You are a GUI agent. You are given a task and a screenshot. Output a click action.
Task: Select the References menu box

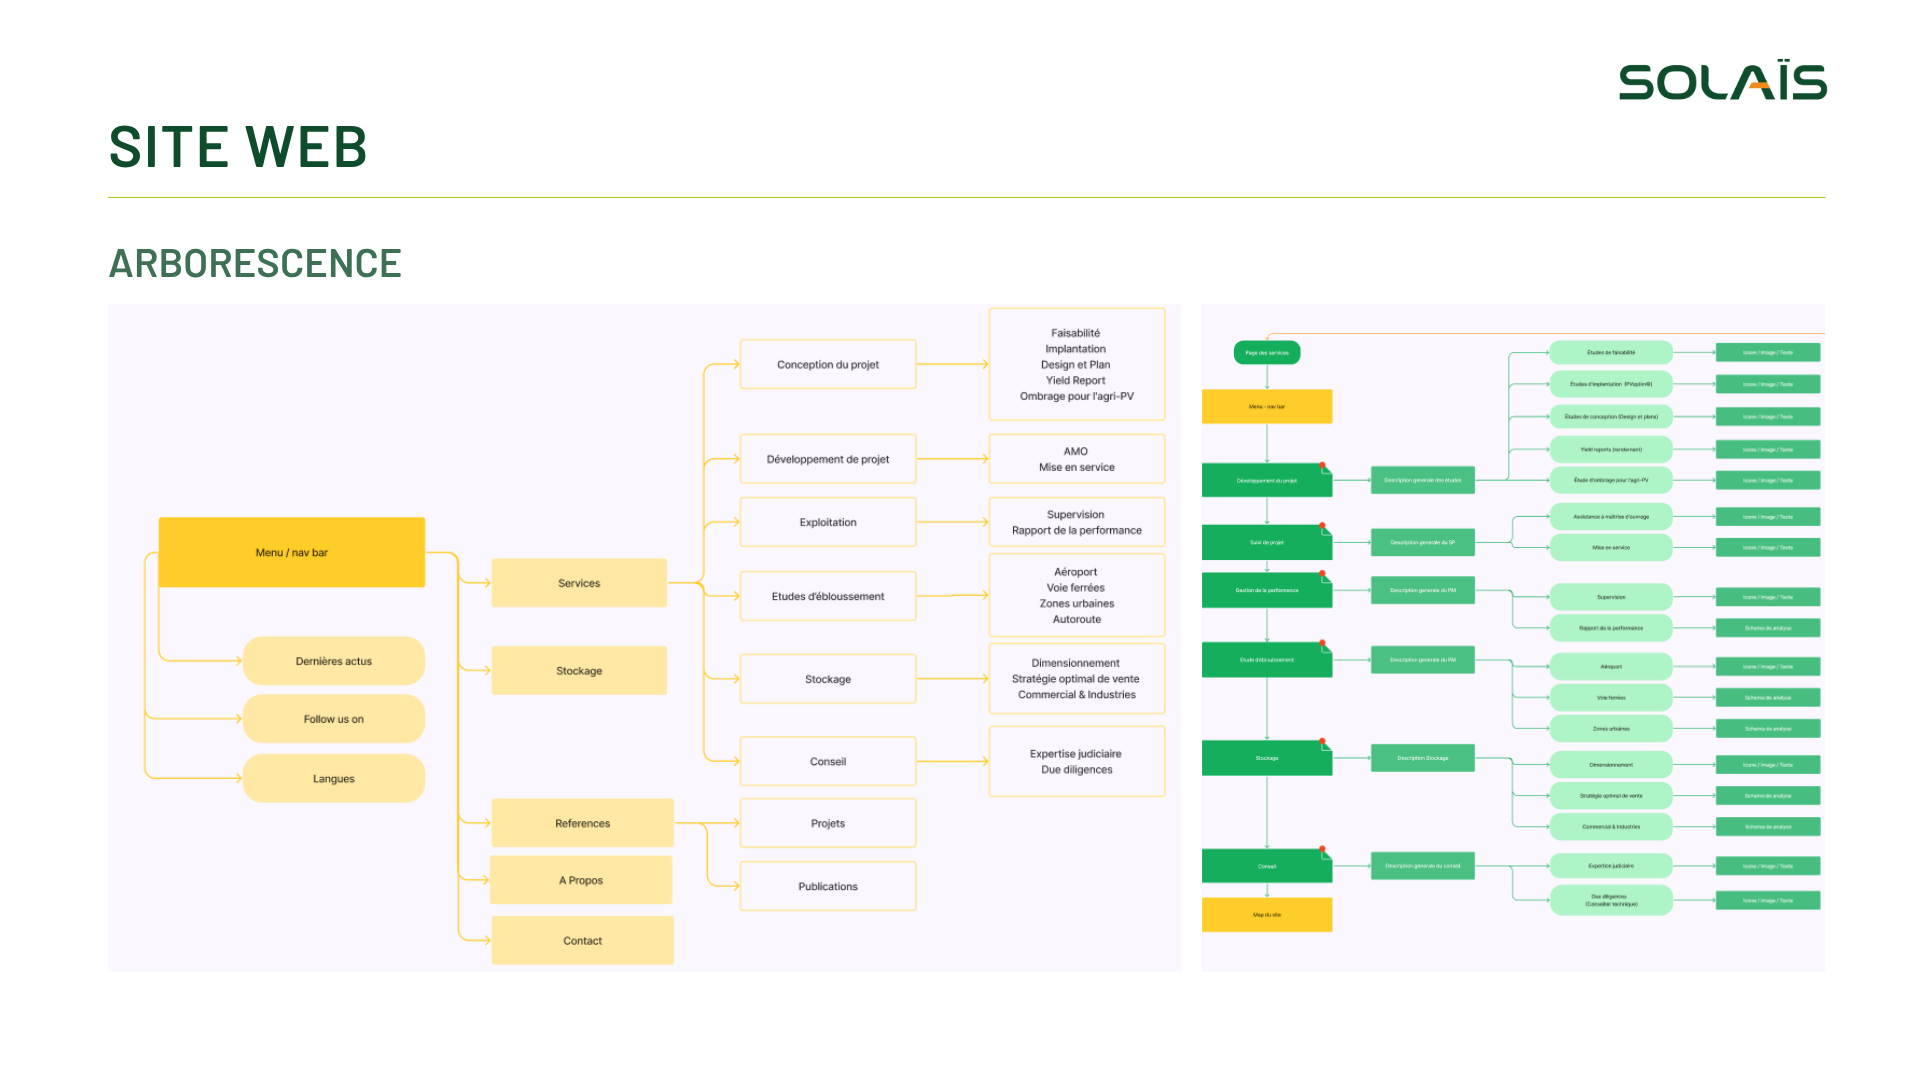tap(582, 823)
